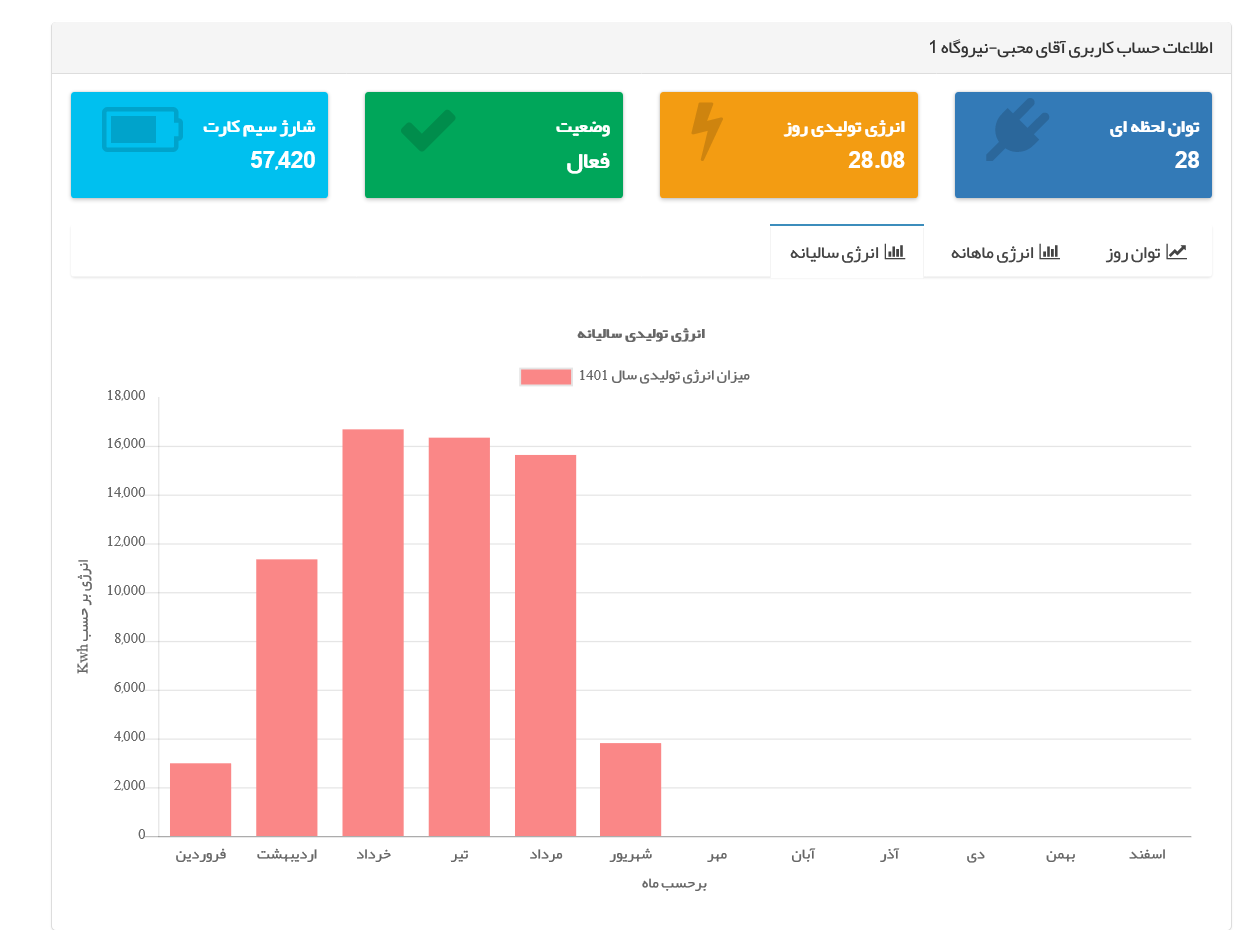Viewport: 1257px width, 930px height.
Task: Click the تیر bar in the chart
Action: [x=459, y=637]
